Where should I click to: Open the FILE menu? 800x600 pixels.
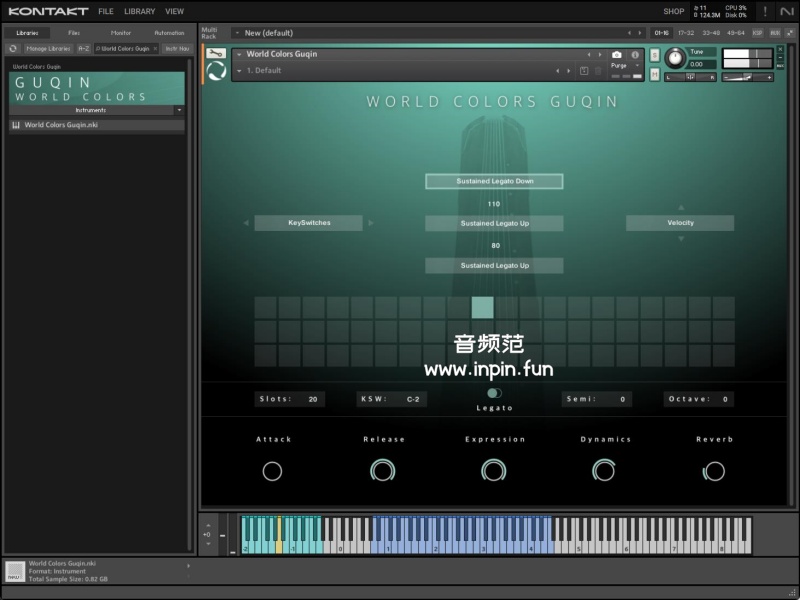105,11
